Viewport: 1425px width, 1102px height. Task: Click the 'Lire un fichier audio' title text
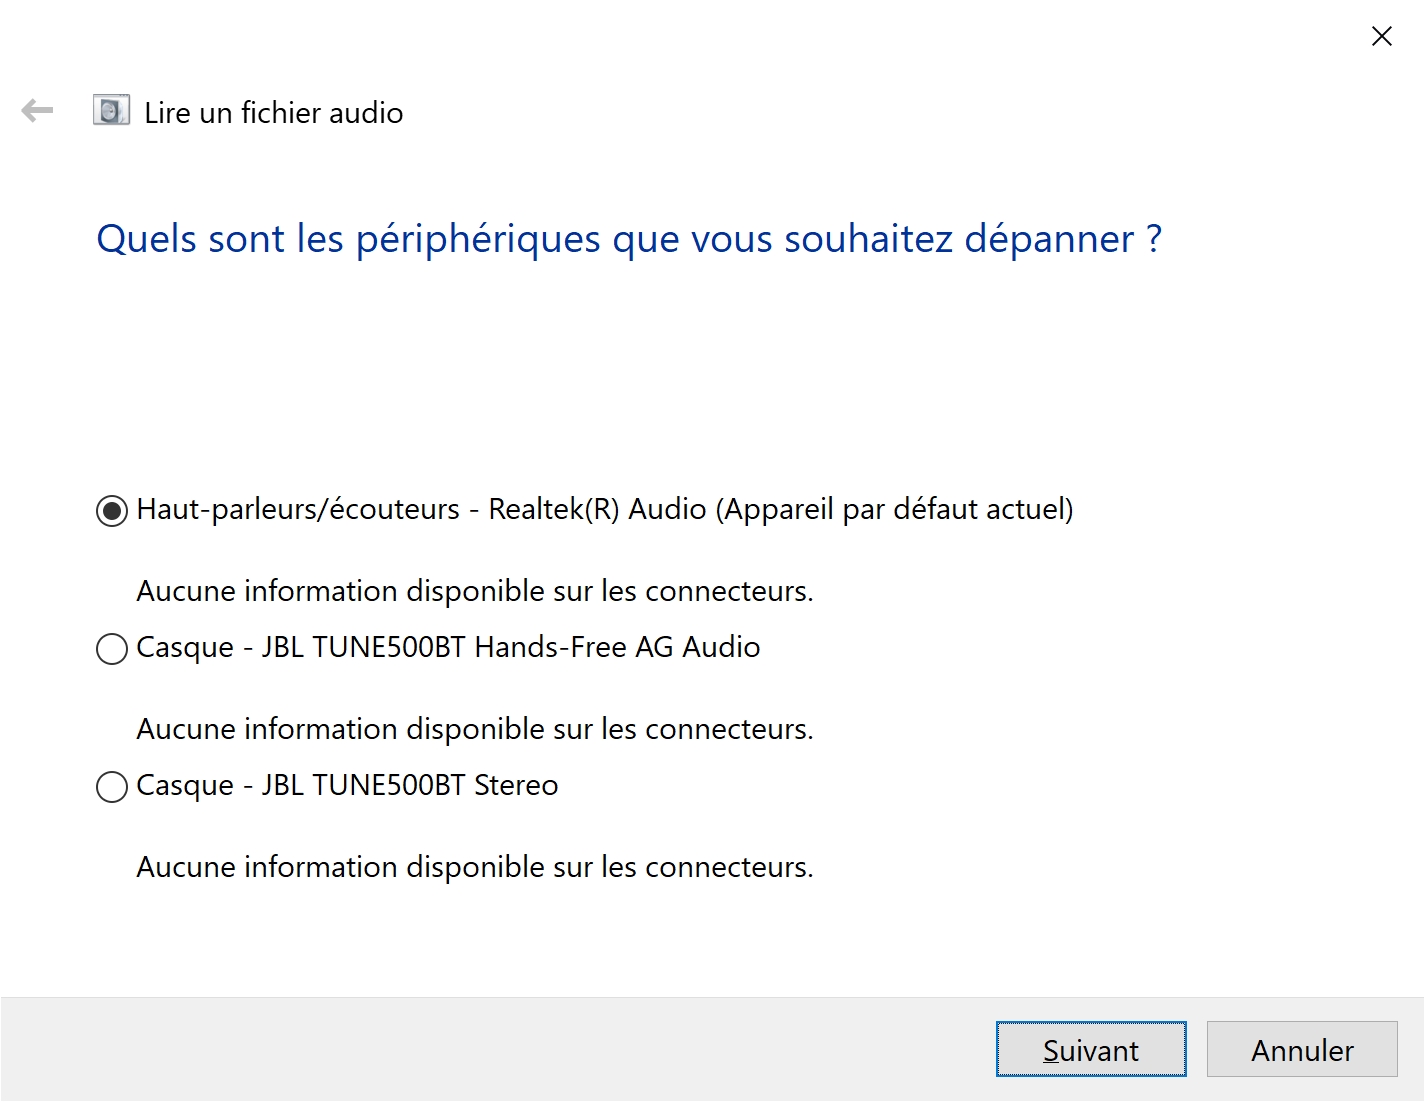pyautogui.click(x=274, y=112)
